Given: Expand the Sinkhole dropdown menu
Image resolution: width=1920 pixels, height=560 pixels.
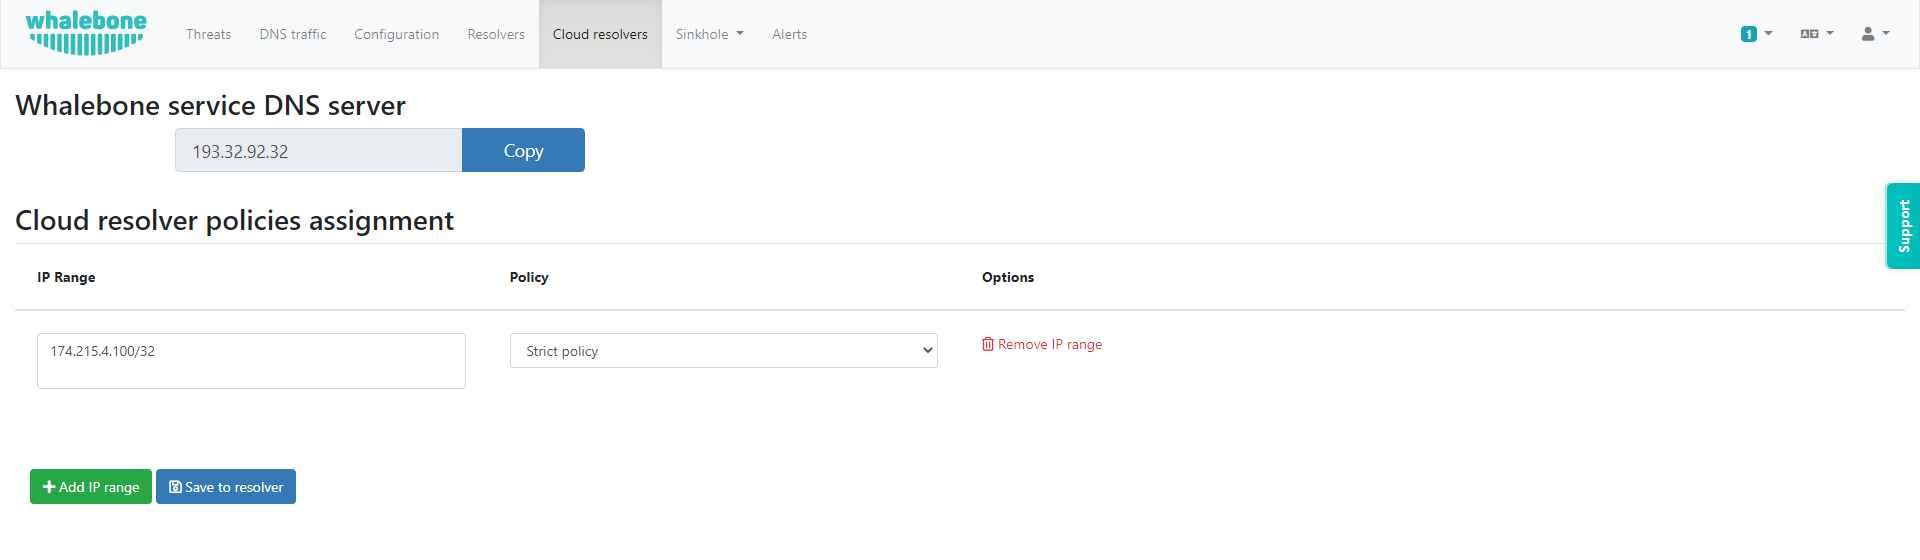Looking at the screenshot, I should 709,34.
